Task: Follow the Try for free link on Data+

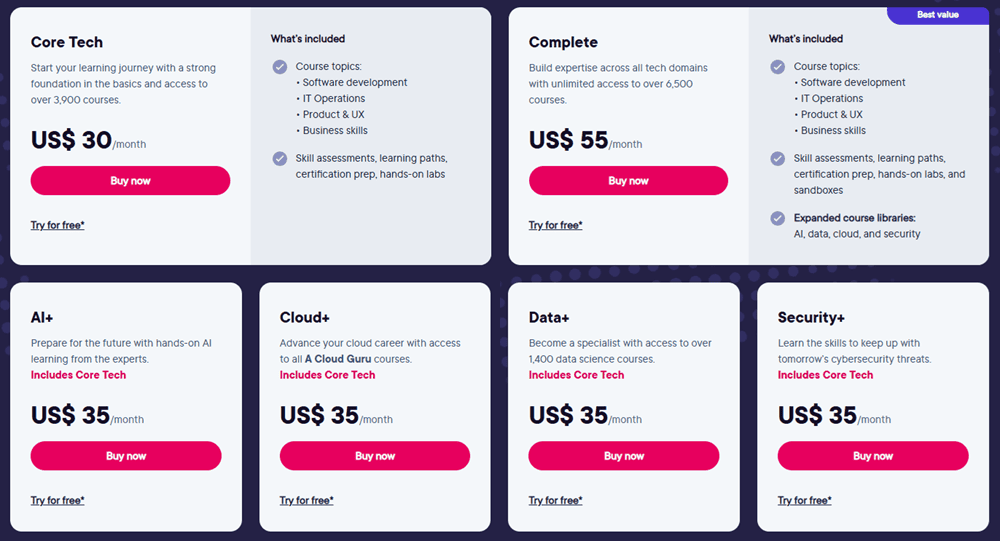Action: coord(556,500)
